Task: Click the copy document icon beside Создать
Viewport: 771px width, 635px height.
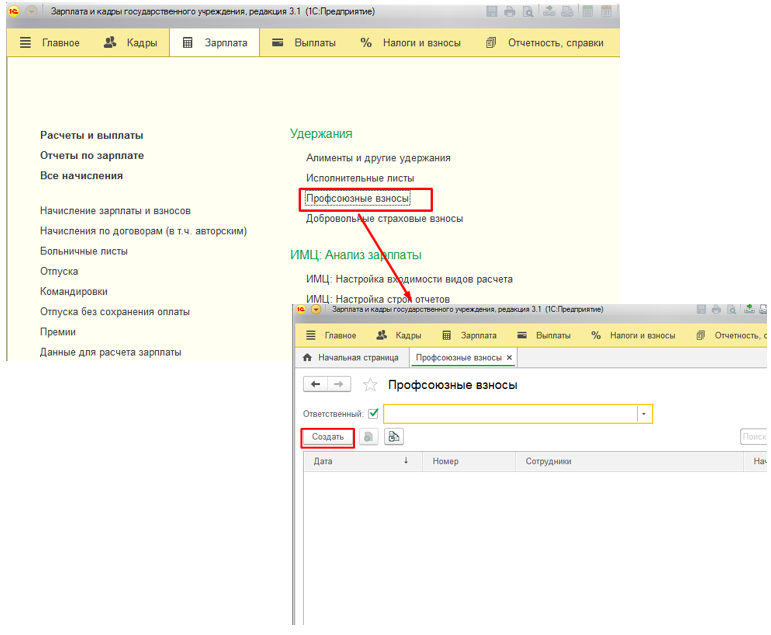Action: pyautogui.click(x=369, y=437)
